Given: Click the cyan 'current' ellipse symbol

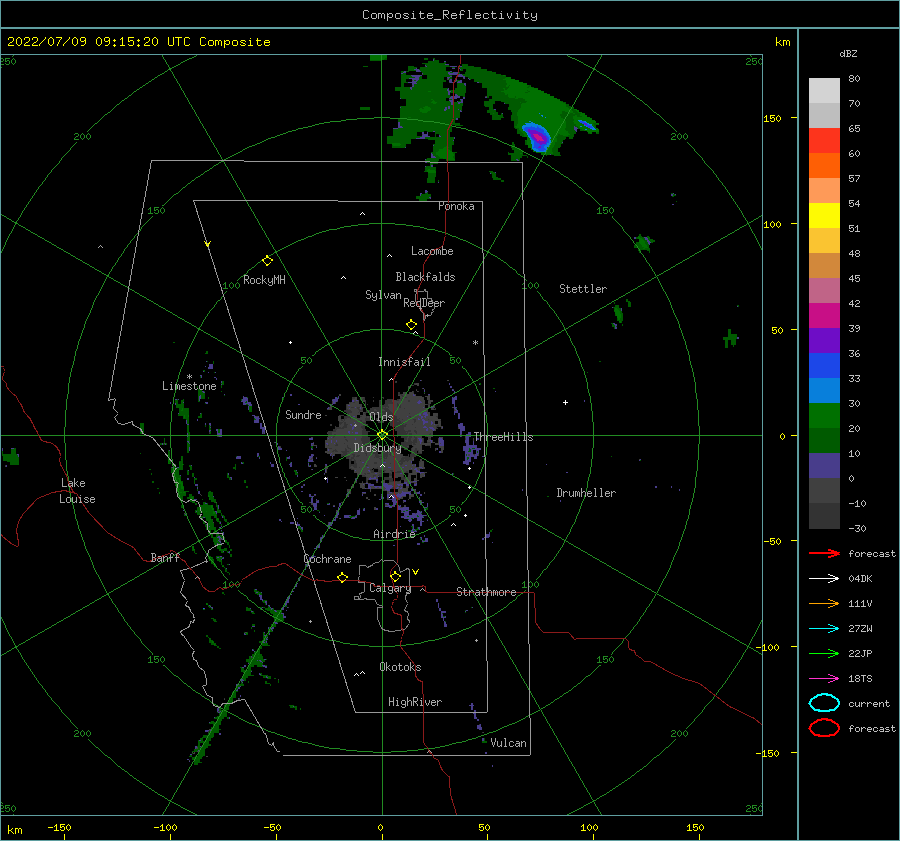Looking at the screenshot, I should point(824,703).
